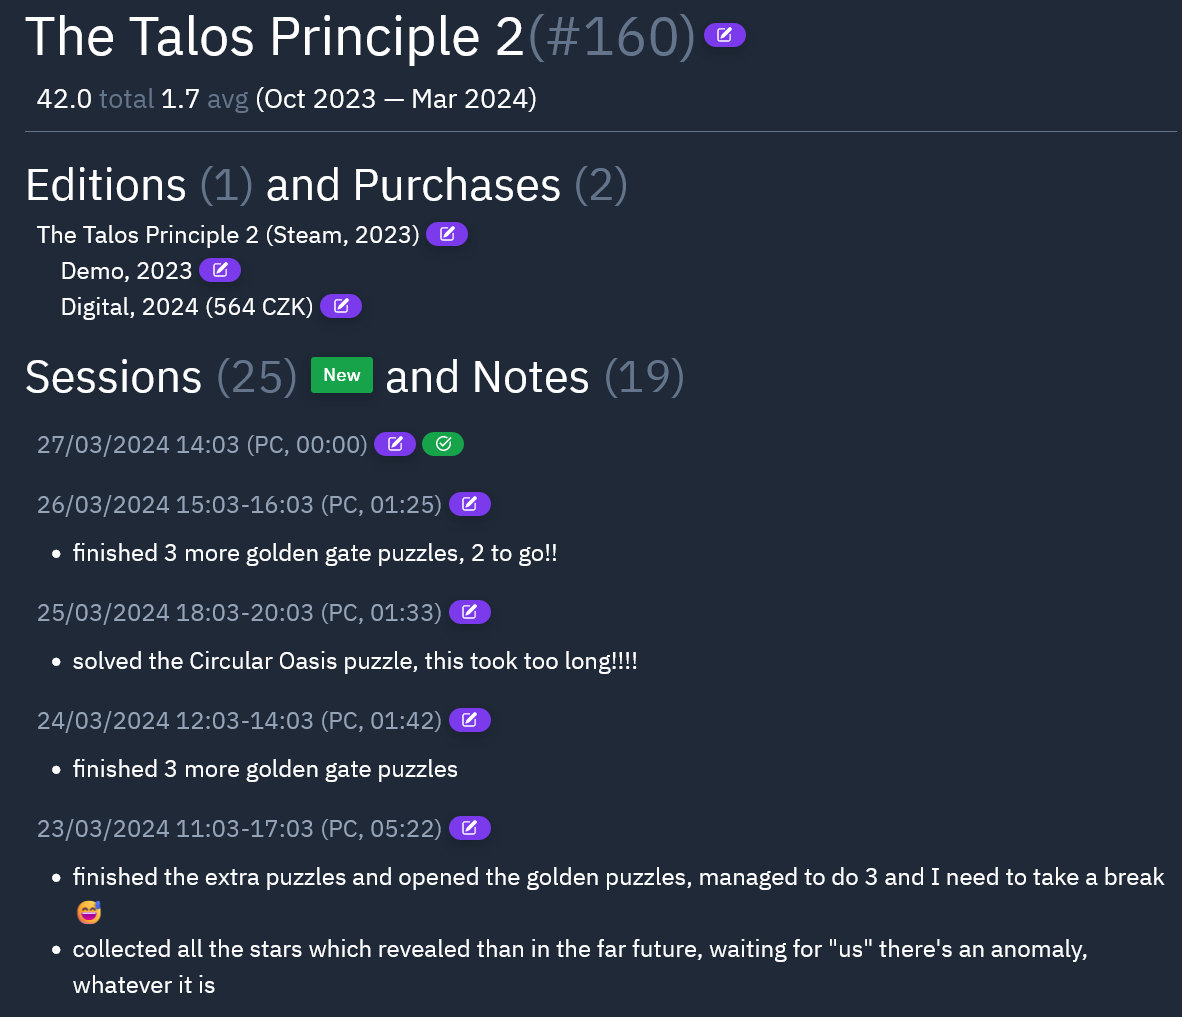Screen dimensions: 1182x1017
Task: Click green checkmark on 27/03/2024 session
Action: tap(443, 444)
